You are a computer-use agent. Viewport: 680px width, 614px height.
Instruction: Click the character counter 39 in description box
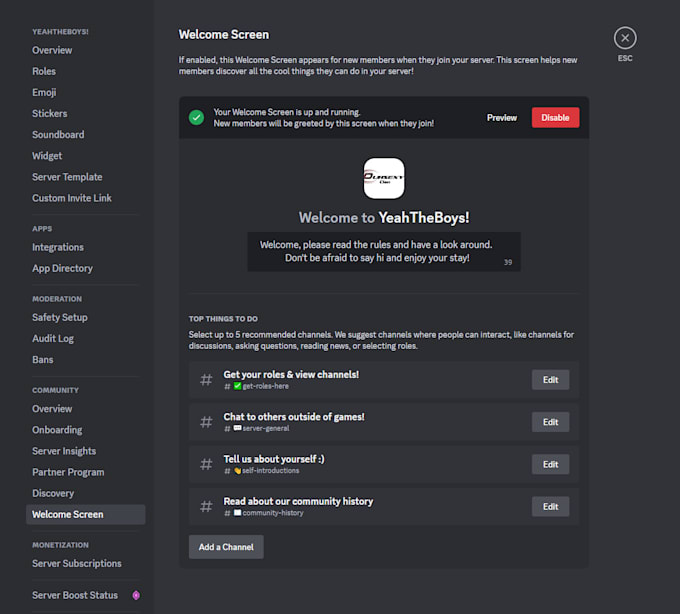pos(508,262)
